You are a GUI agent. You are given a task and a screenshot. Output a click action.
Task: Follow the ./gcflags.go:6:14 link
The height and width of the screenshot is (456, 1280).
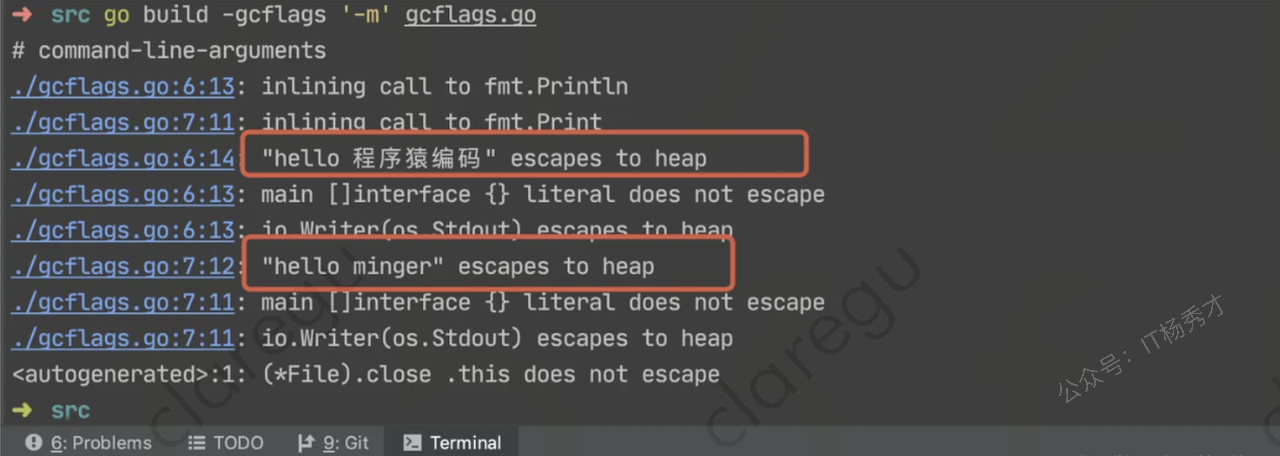(122, 159)
